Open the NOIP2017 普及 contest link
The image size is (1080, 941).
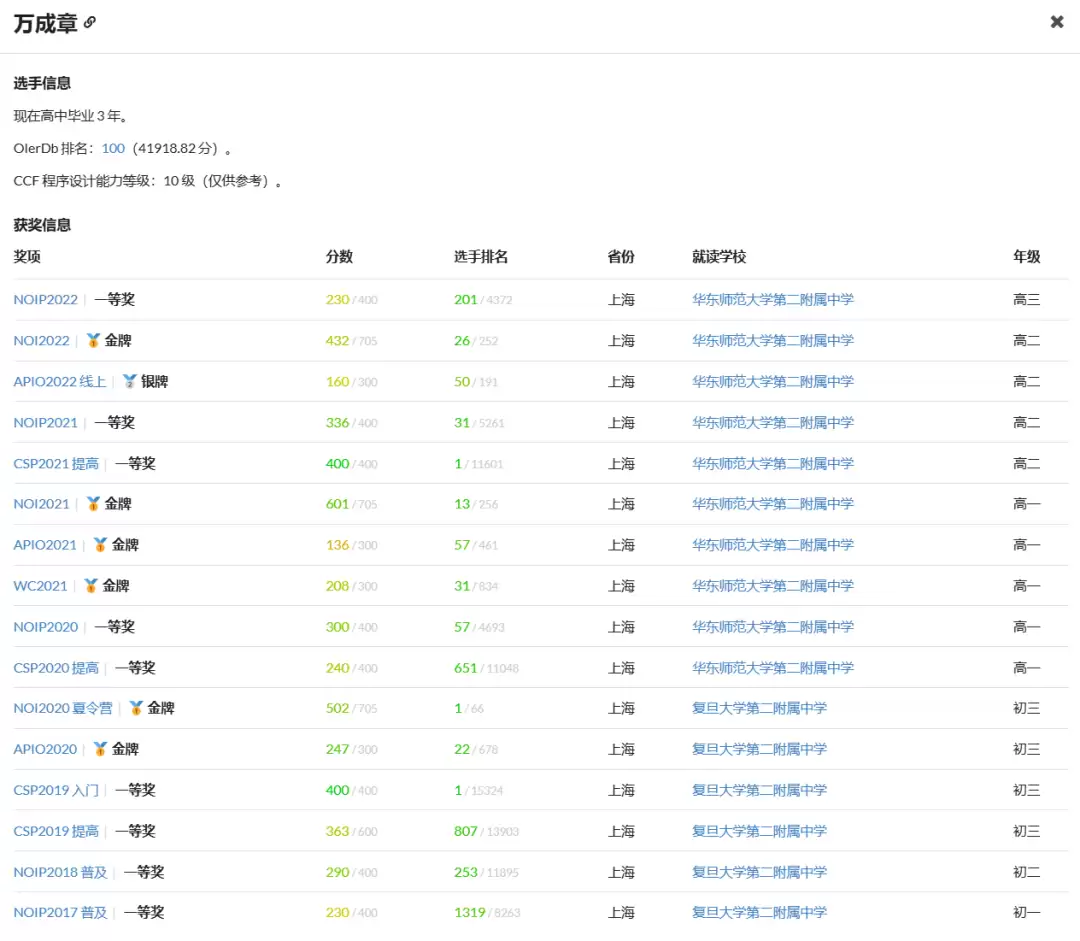tap(60, 912)
